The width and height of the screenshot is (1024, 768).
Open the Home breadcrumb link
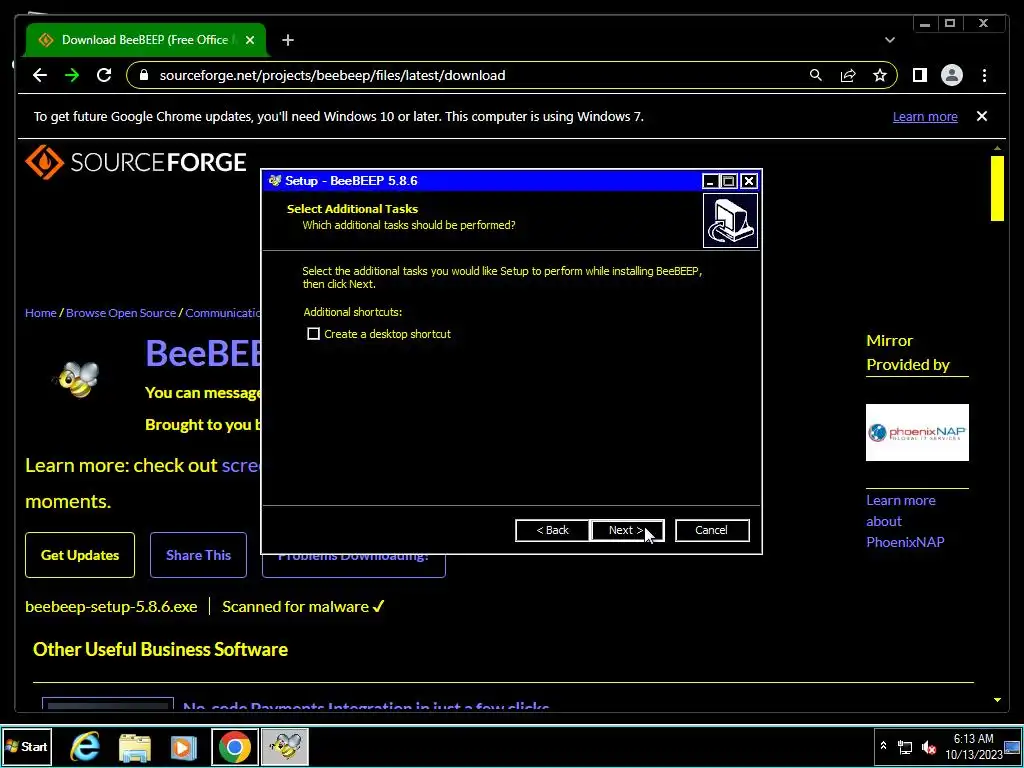click(40, 313)
